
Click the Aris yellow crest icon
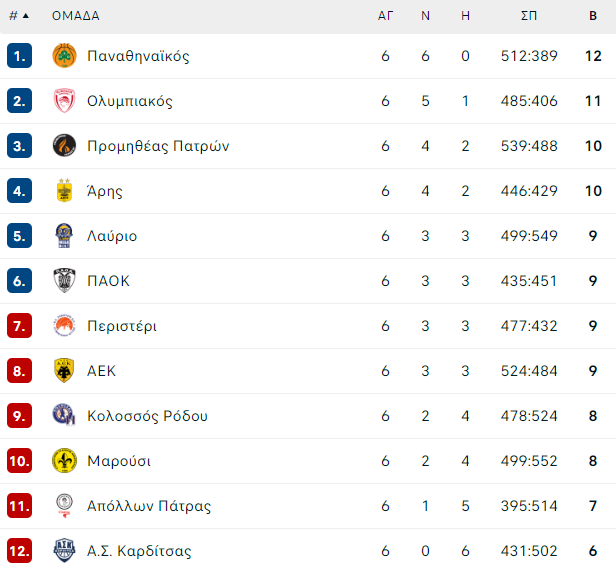point(64,191)
